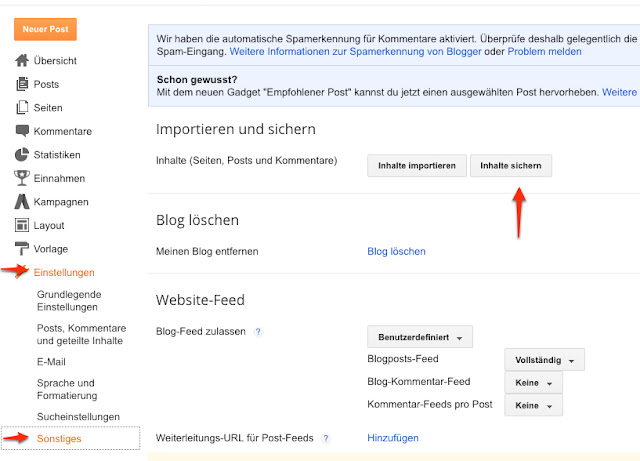
Task: Click the Posts document icon
Action: click(x=22, y=84)
